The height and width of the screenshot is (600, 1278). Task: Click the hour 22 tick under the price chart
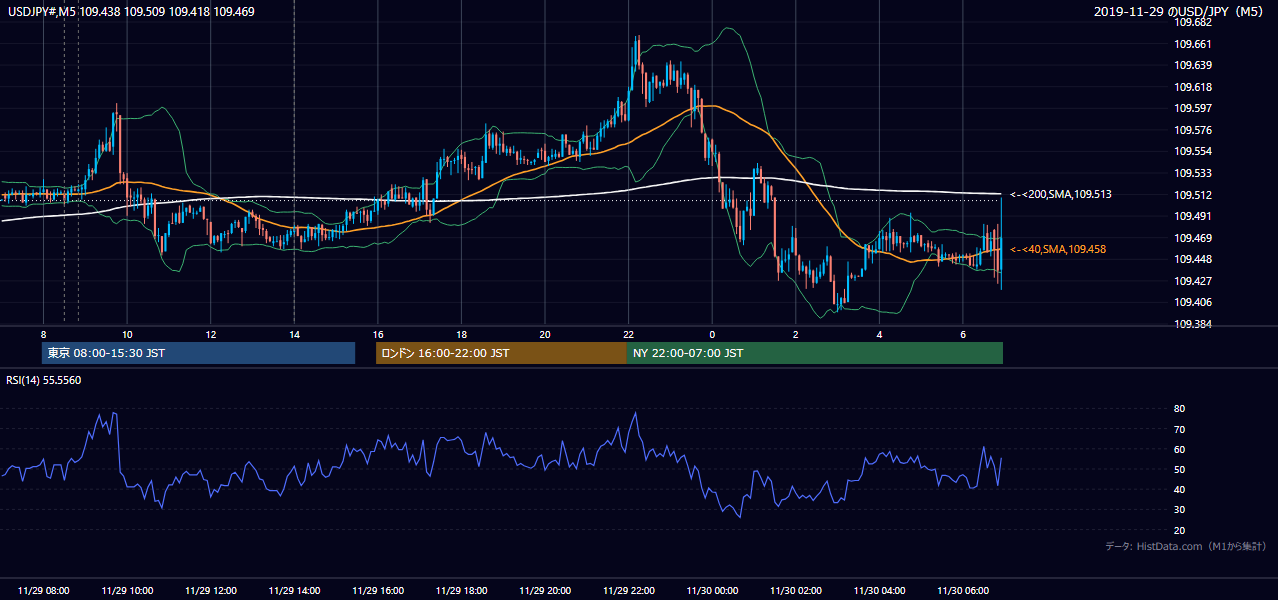click(628, 334)
